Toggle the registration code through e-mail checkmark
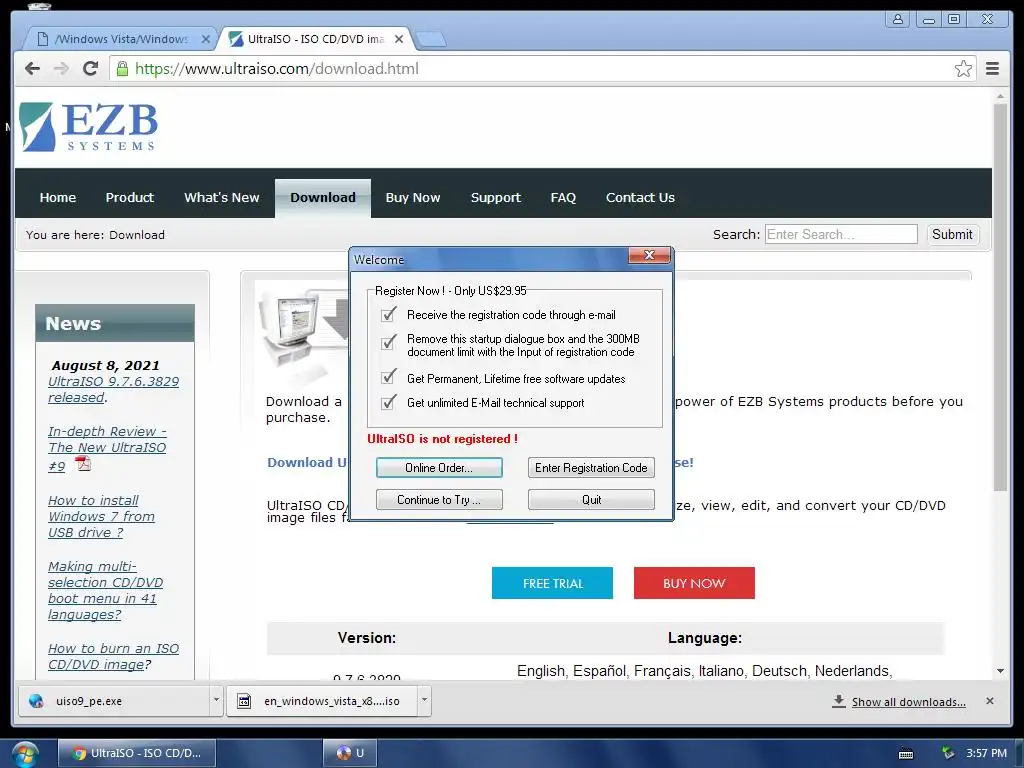Image resolution: width=1024 pixels, height=768 pixels. point(389,315)
